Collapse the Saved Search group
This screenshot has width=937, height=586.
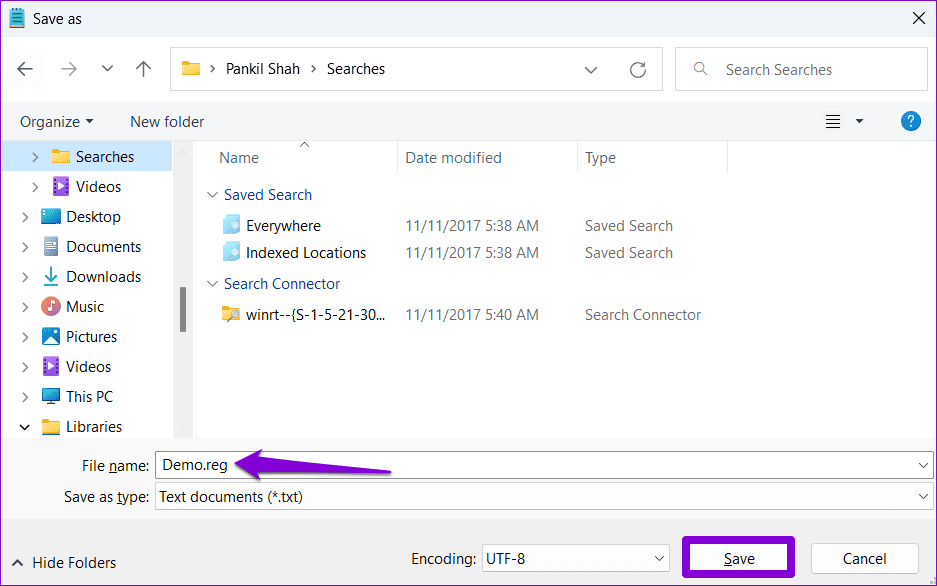pos(212,195)
